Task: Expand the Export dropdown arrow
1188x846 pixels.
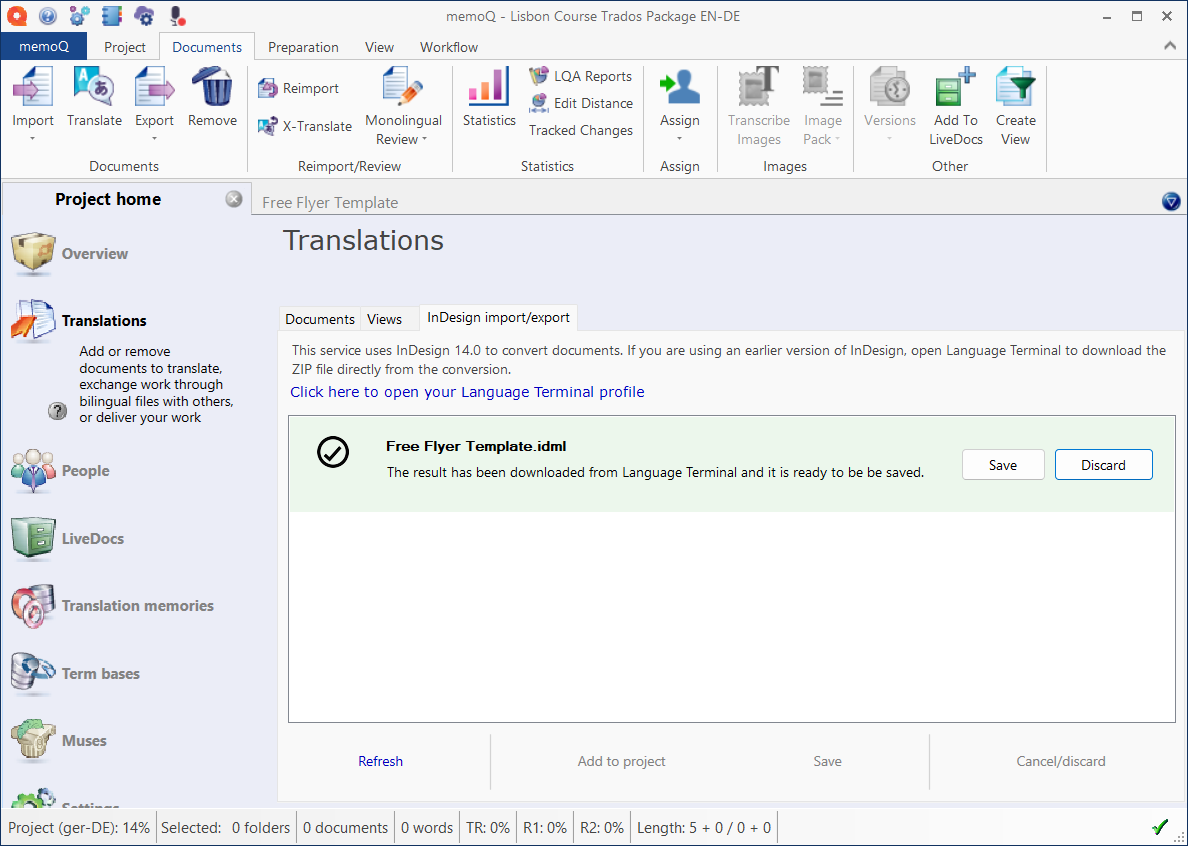Action: point(155,139)
